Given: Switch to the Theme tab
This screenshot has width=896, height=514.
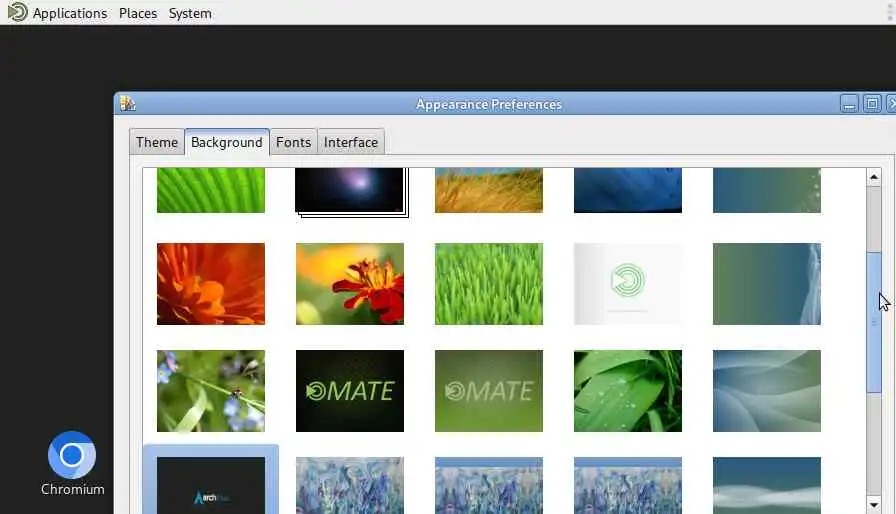Looking at the screenshot, I should point(157,142).
